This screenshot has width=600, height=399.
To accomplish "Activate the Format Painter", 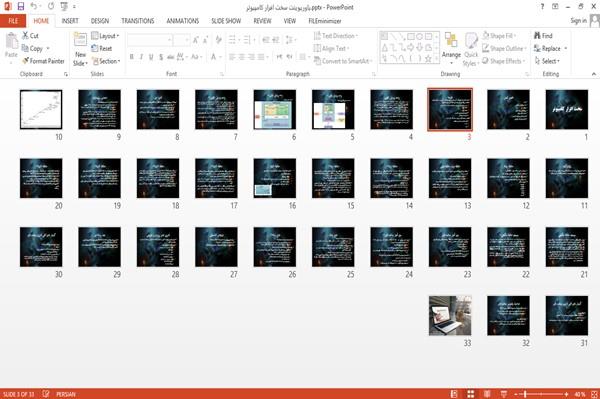I will point(43,61).
